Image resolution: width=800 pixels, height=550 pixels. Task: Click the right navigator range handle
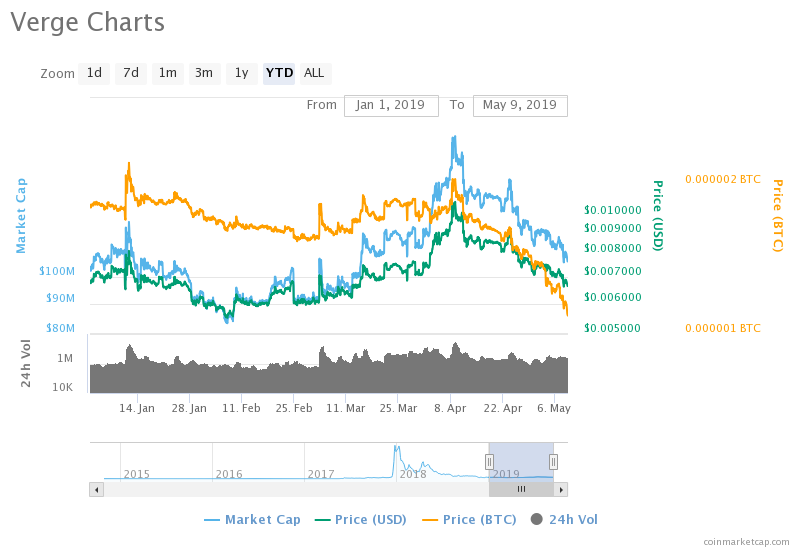click(553, 462)
